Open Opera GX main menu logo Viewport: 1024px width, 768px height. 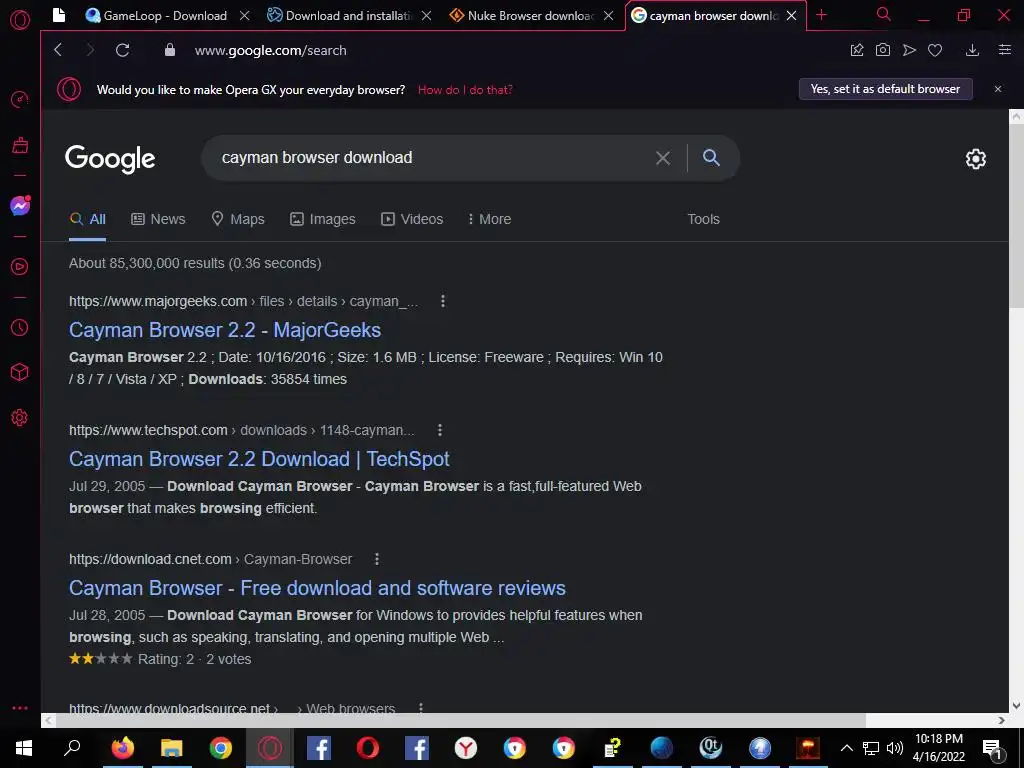coord(20,20)
